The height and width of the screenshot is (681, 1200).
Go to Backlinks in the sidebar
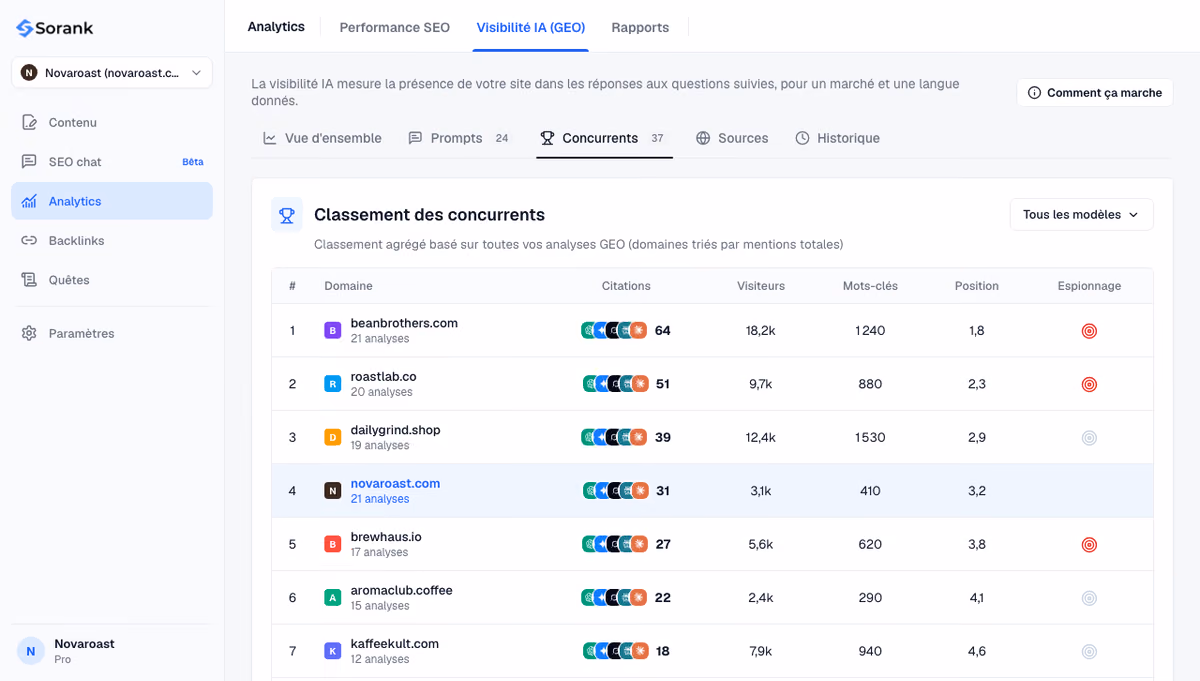point(112,241)
